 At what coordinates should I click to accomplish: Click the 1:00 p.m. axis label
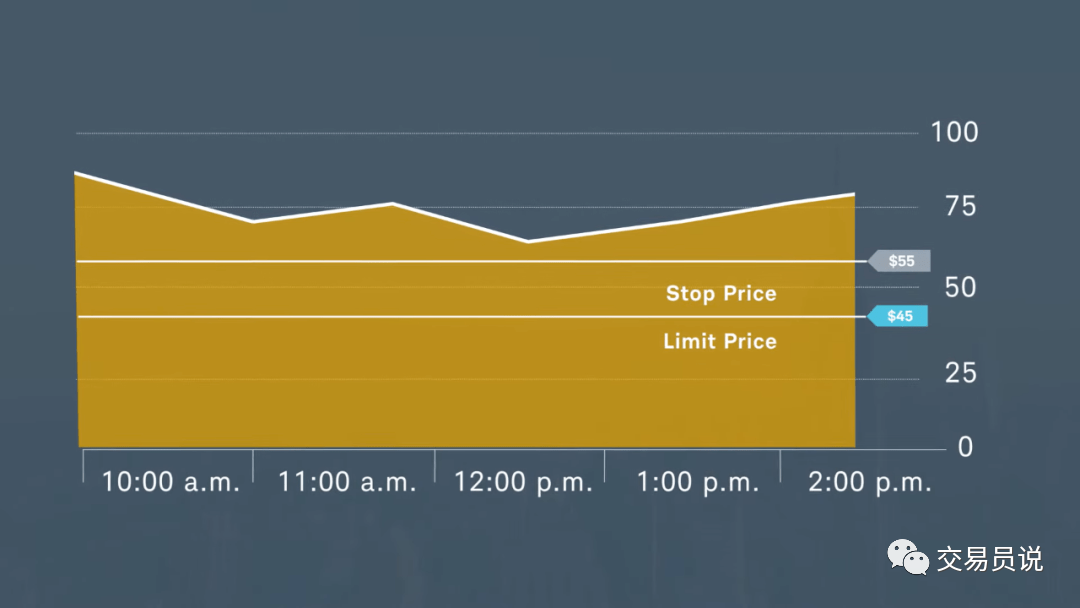point(698,482)
